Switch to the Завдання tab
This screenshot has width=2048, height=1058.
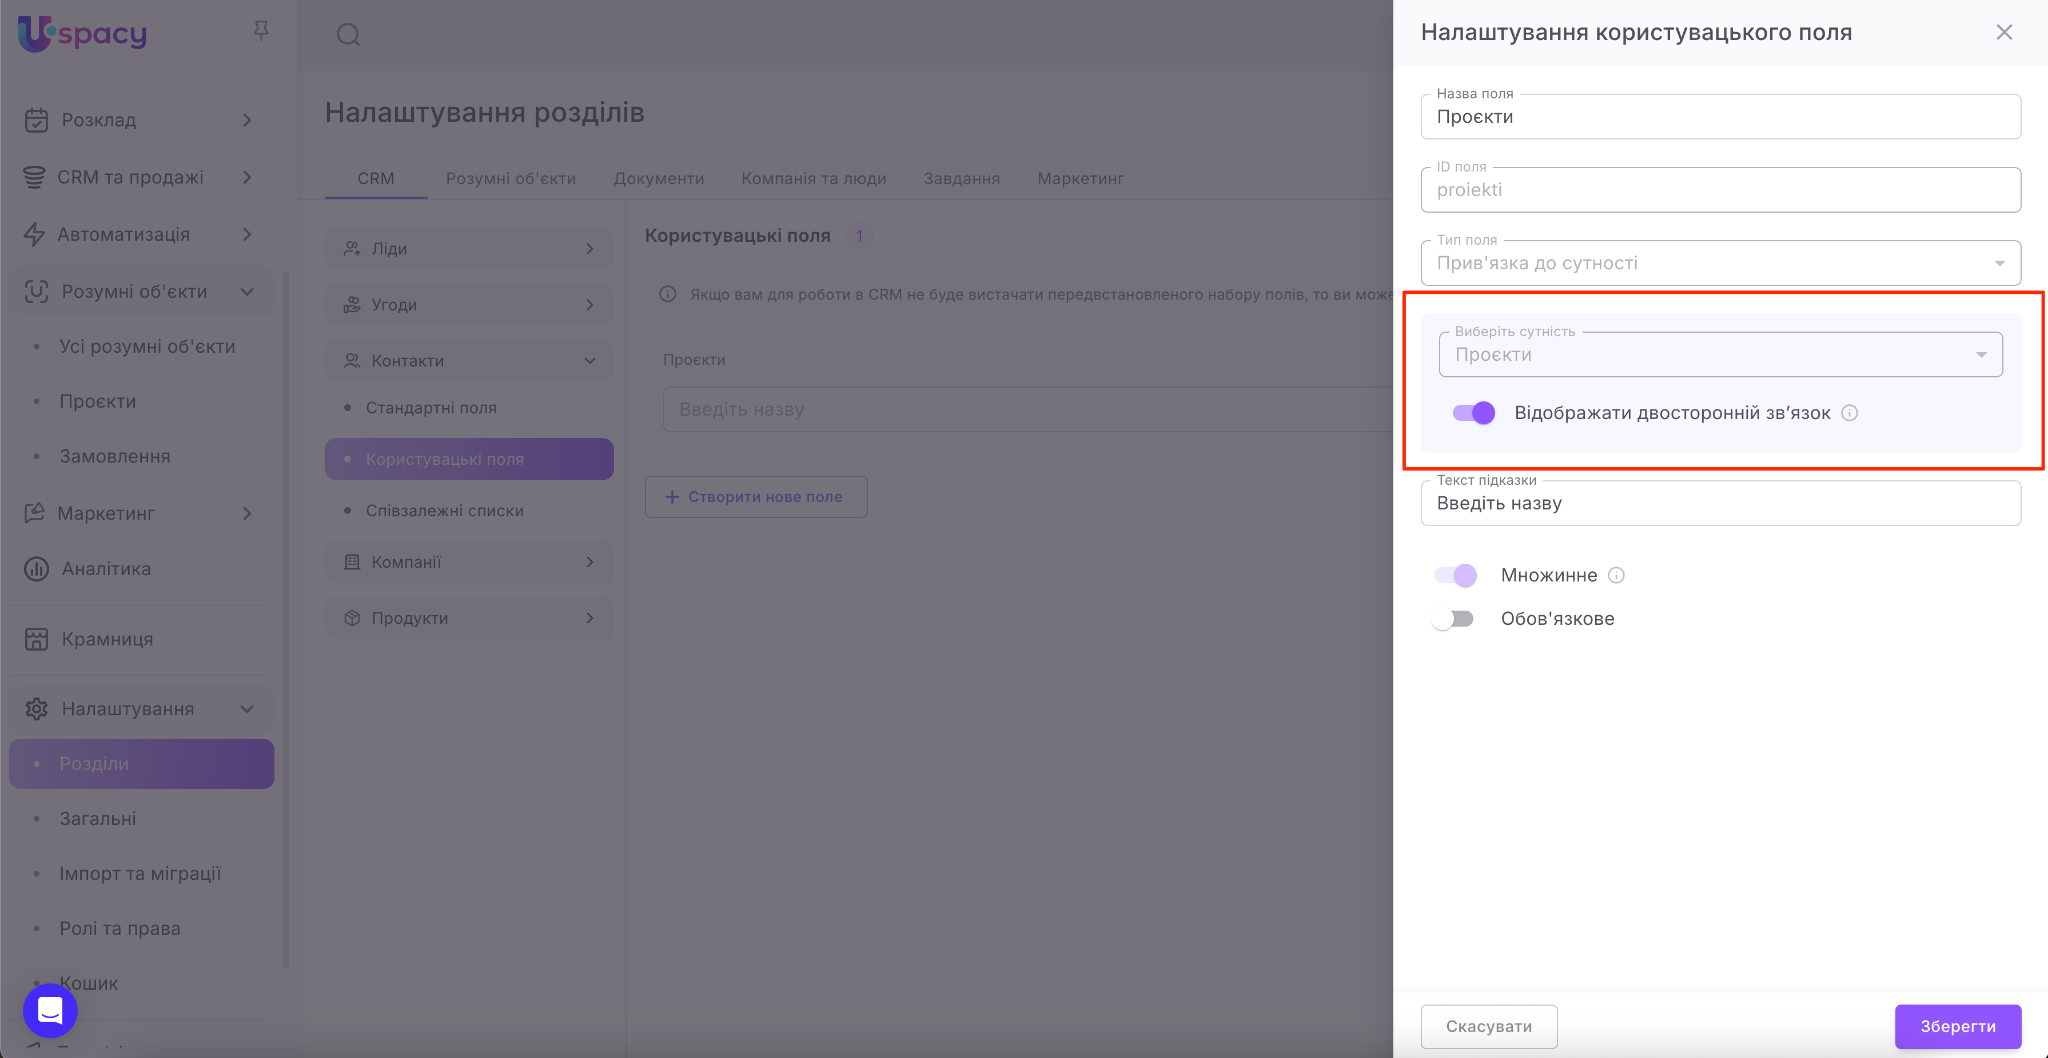pos(961,178)
